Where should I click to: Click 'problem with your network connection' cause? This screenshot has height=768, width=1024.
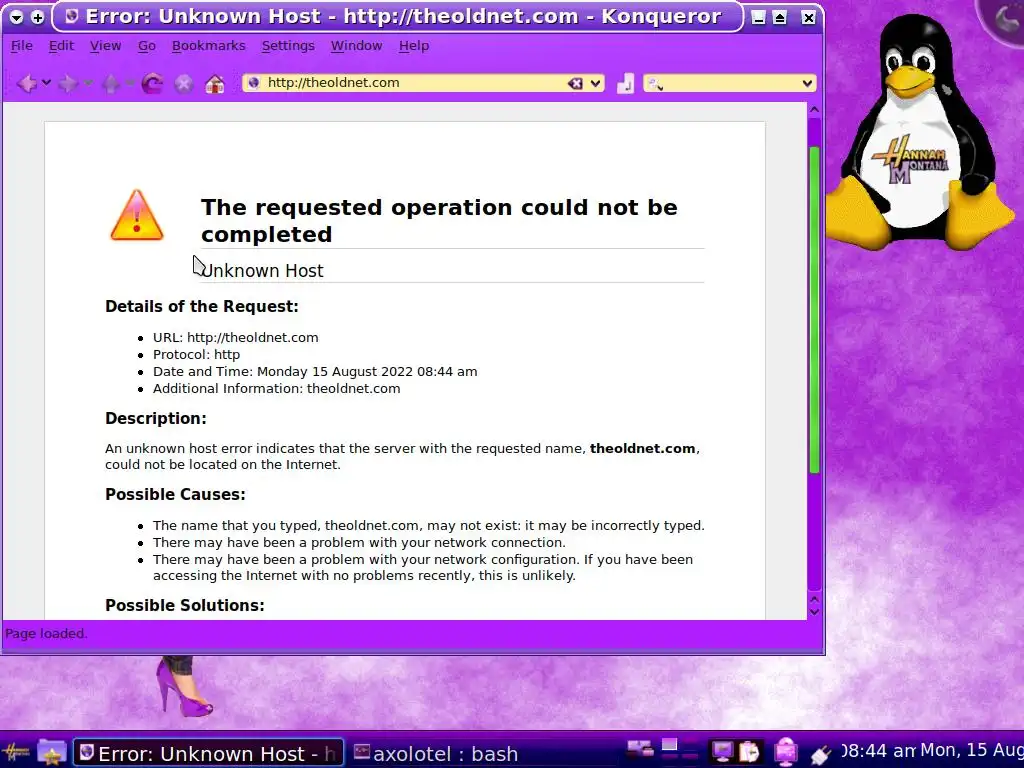point(359,543)
